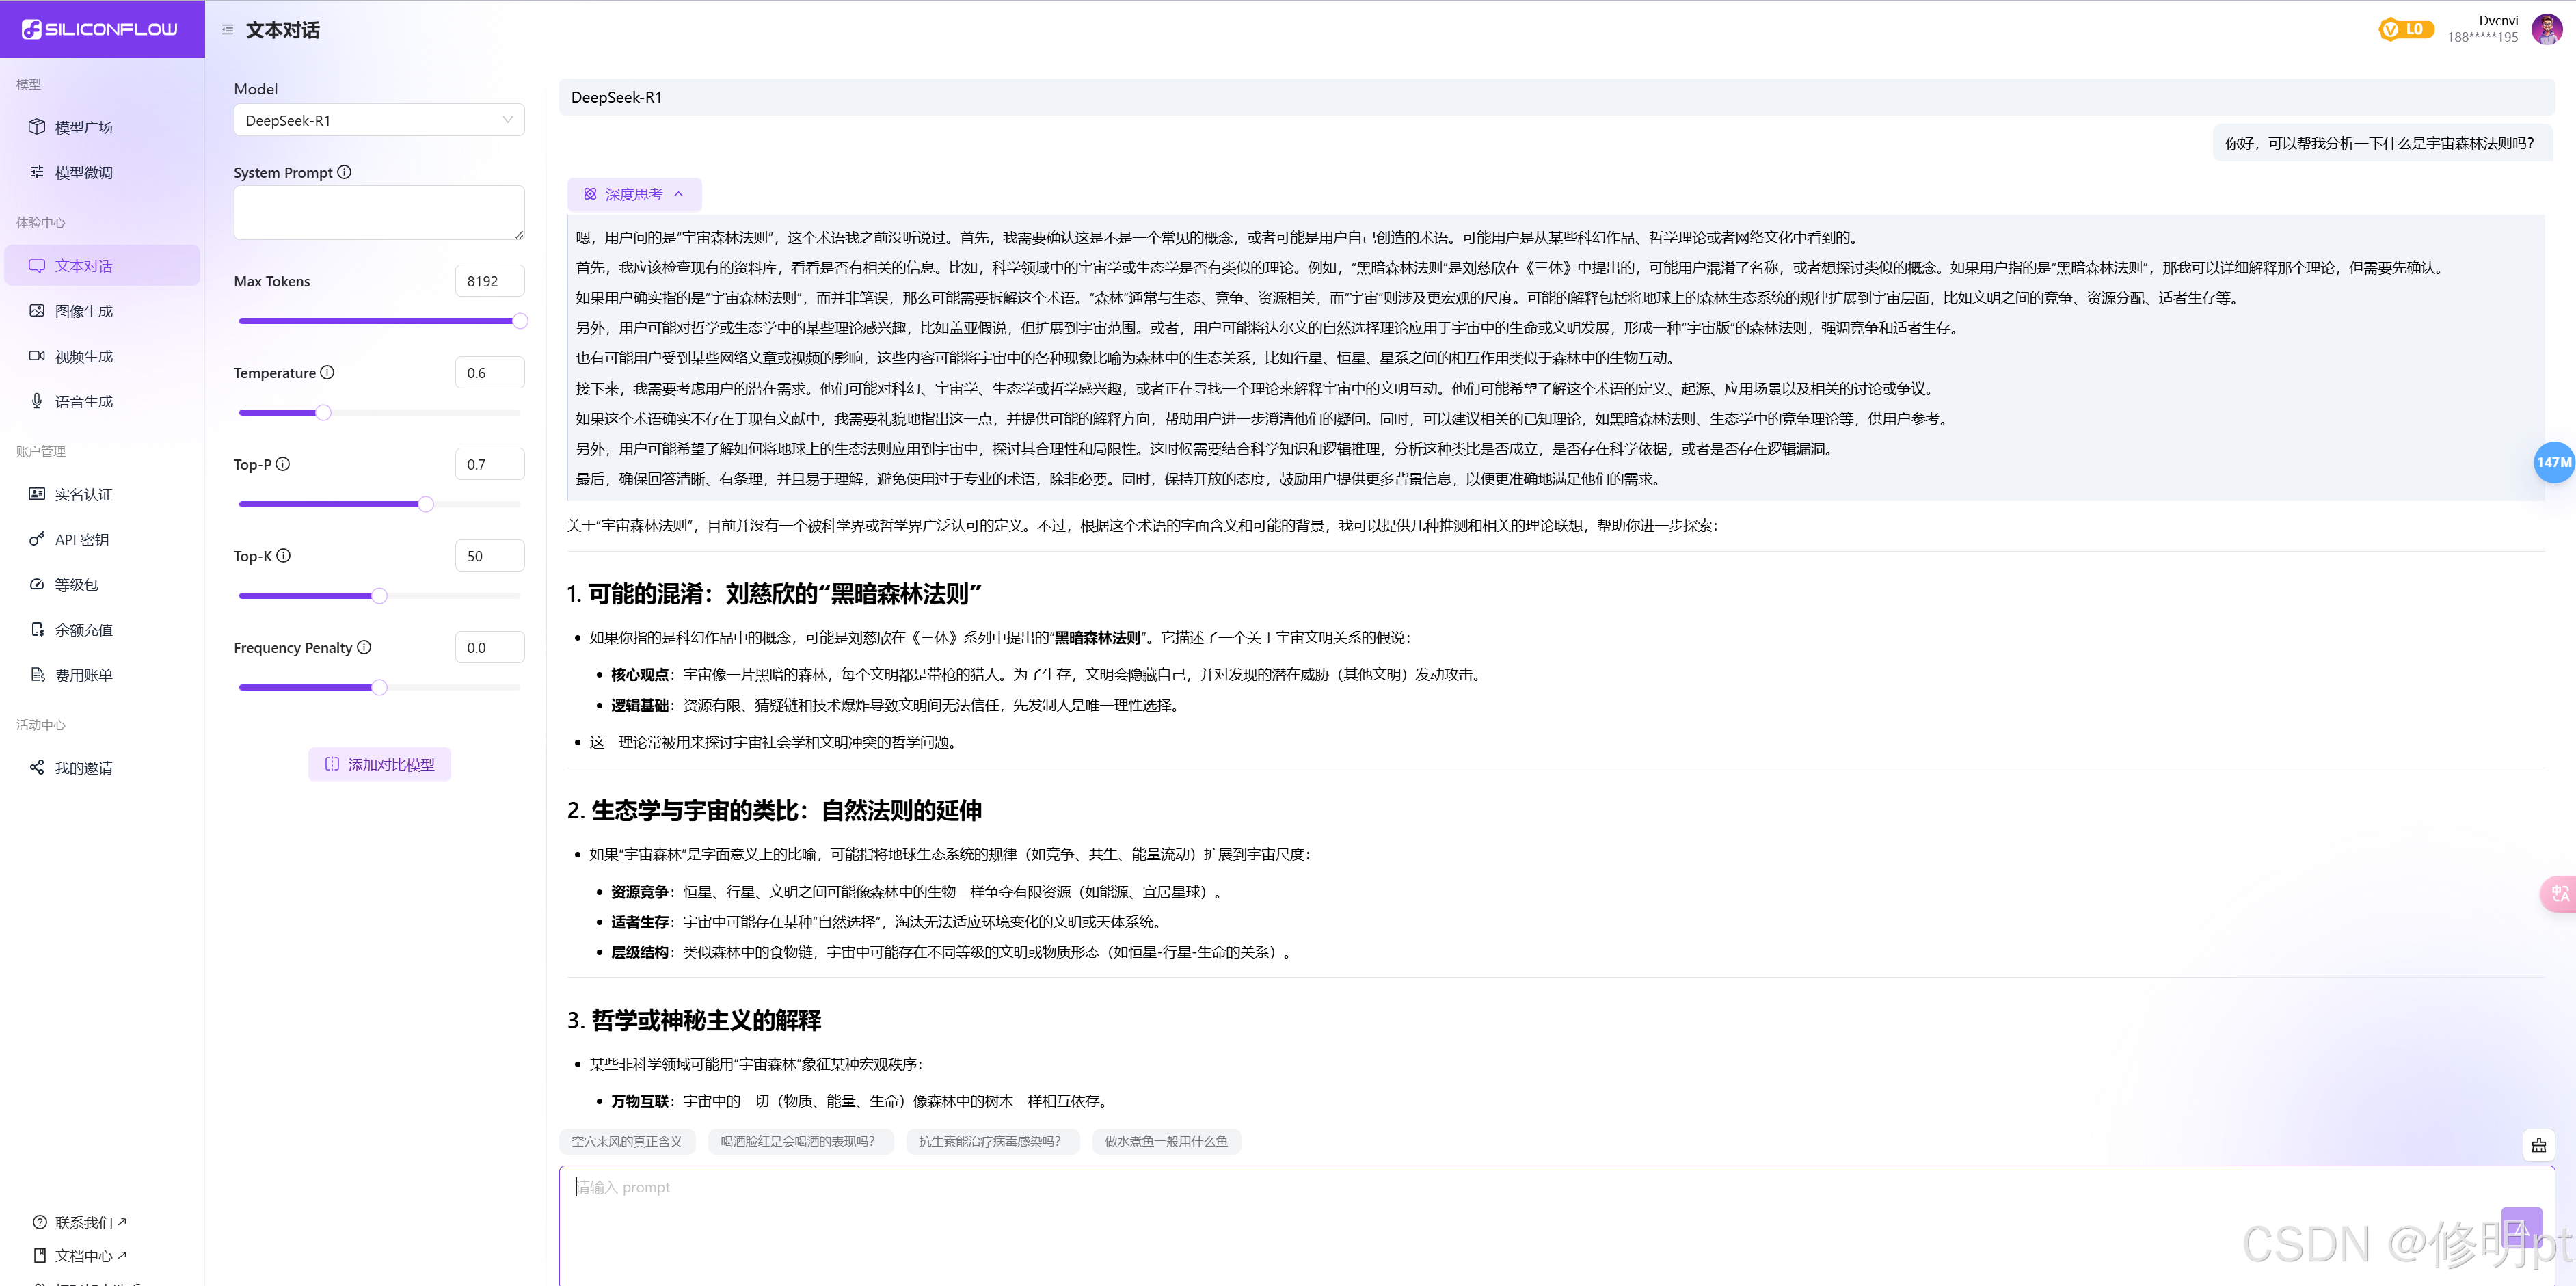This screenshot has height=1286, width=2576.
Task: Collapse sidebar using menu fold icon
Action: click(x=227, y=30)
